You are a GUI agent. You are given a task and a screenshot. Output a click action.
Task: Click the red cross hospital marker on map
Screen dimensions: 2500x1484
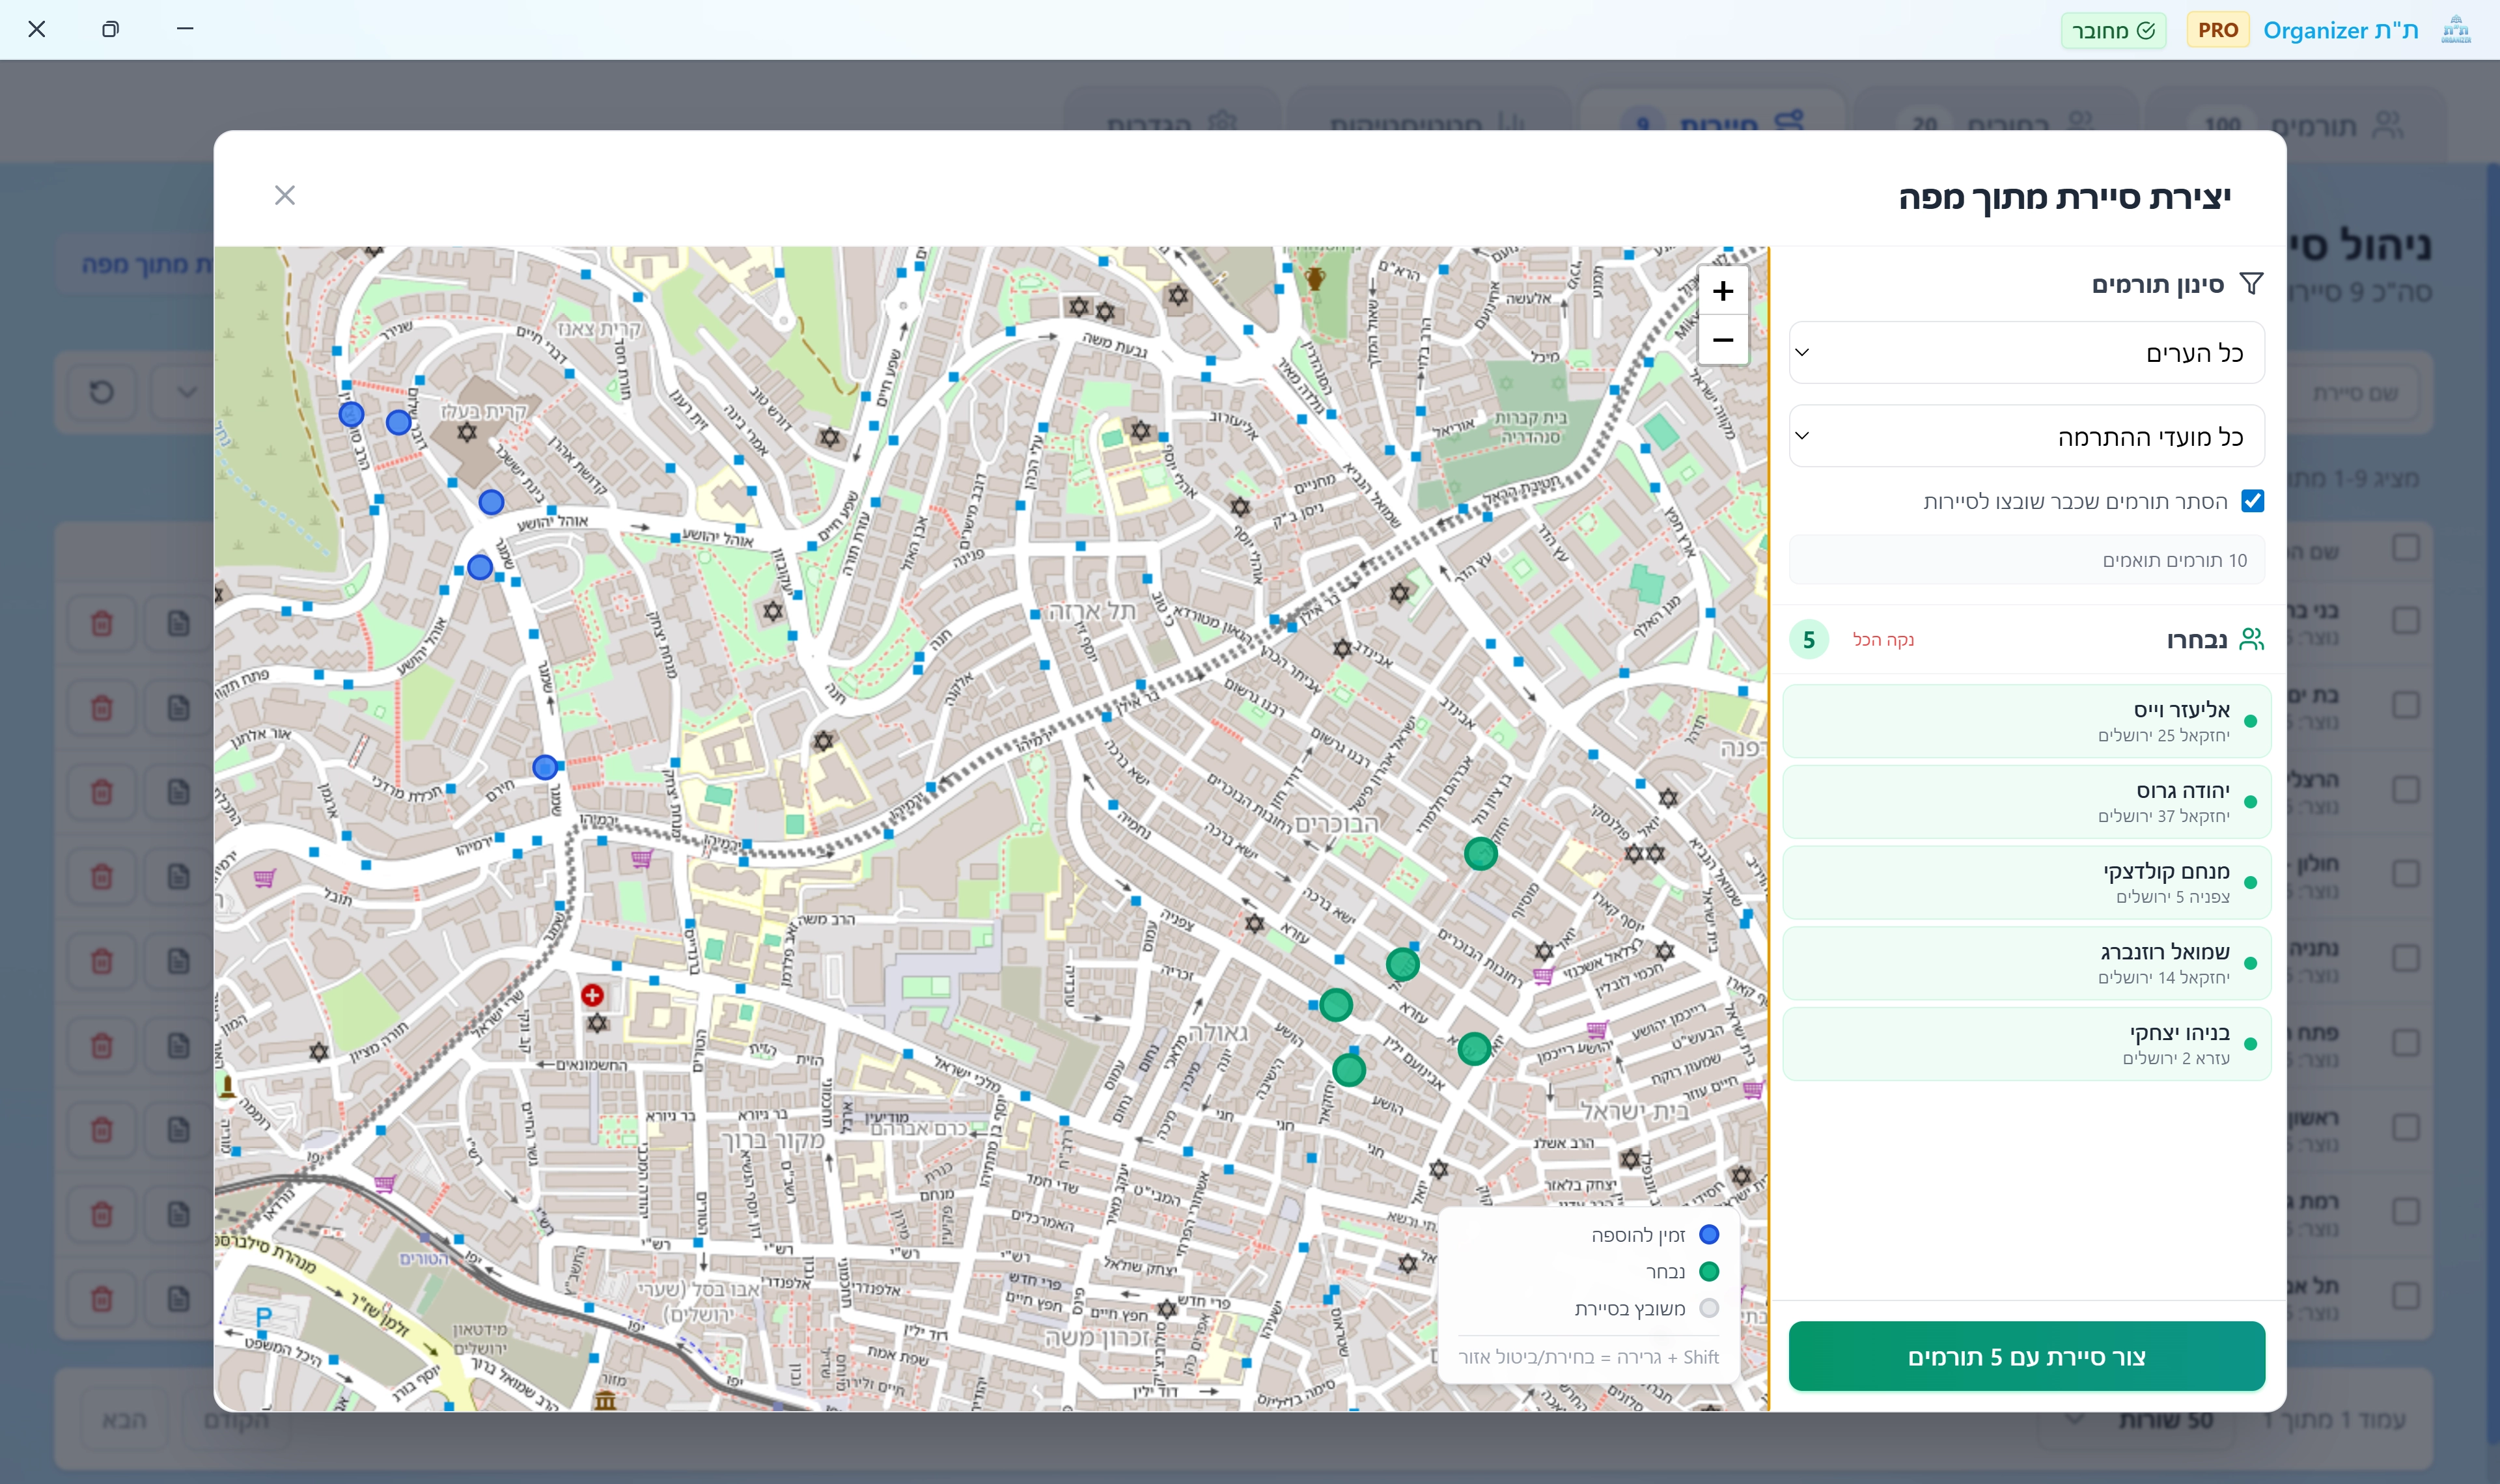pyautogui.click(x=592, y=995)
